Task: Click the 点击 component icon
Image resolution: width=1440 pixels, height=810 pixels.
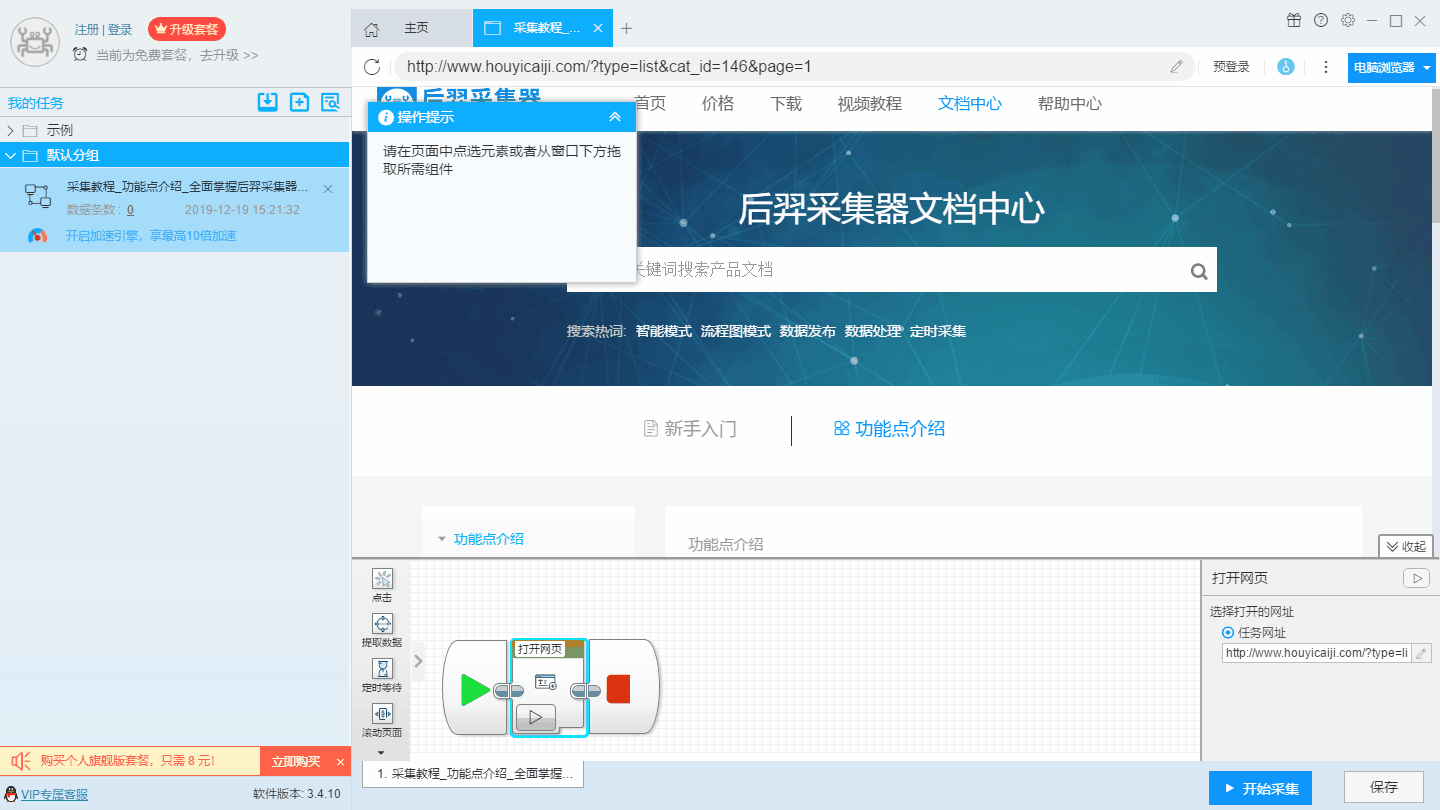Action: click(382, 579)
